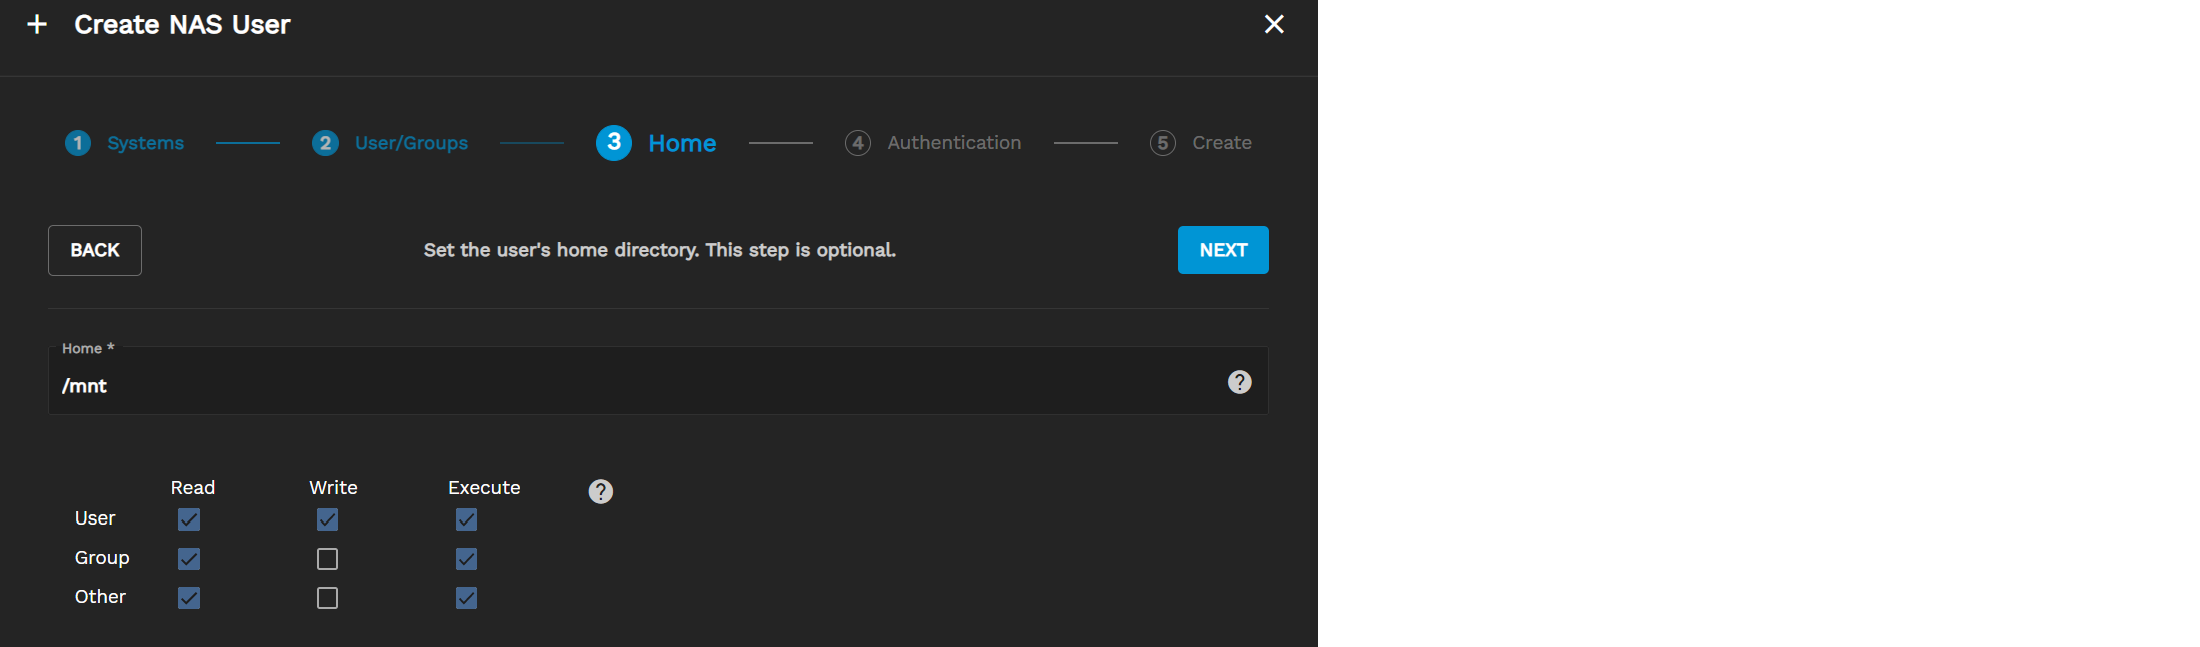Select step 3 Home
2200x647 pixels.
pyautogui.click(x=656, y=143)
